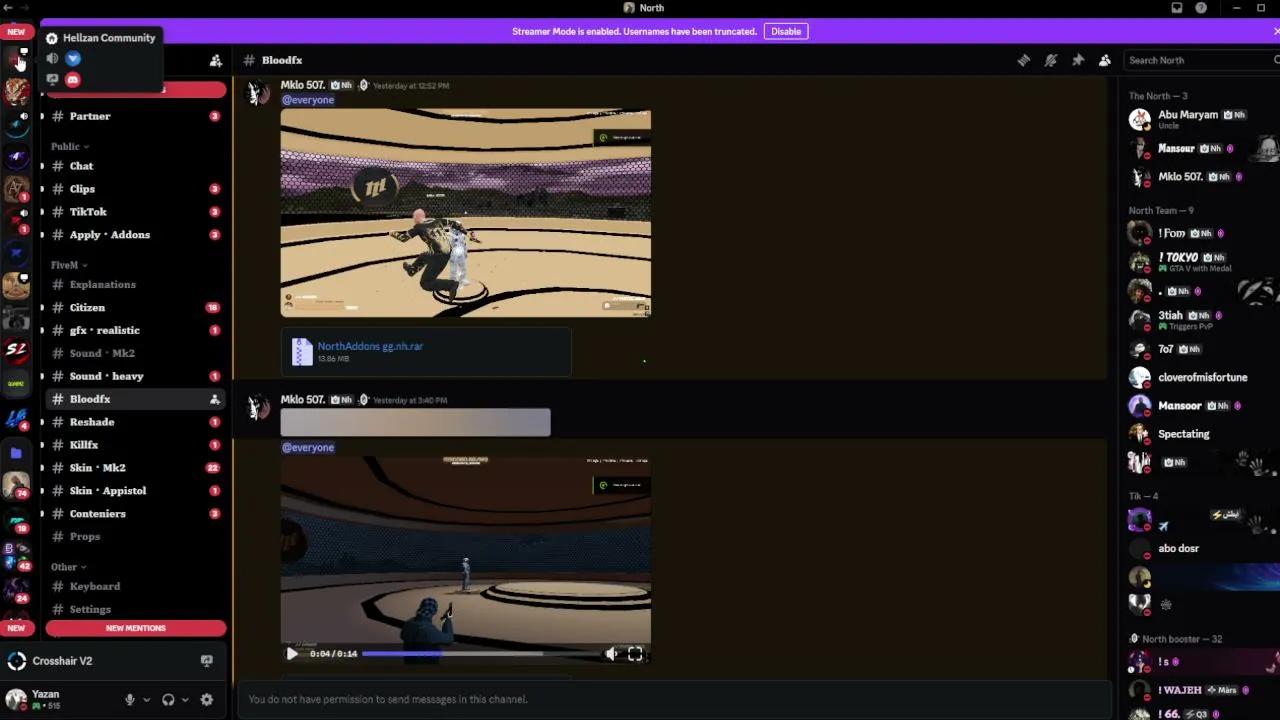The width and height of the screenshot is (1280, 720).
Task: Open the Inbox icon in title bar
Action: pyautogui.click(x=1177, y=8)
